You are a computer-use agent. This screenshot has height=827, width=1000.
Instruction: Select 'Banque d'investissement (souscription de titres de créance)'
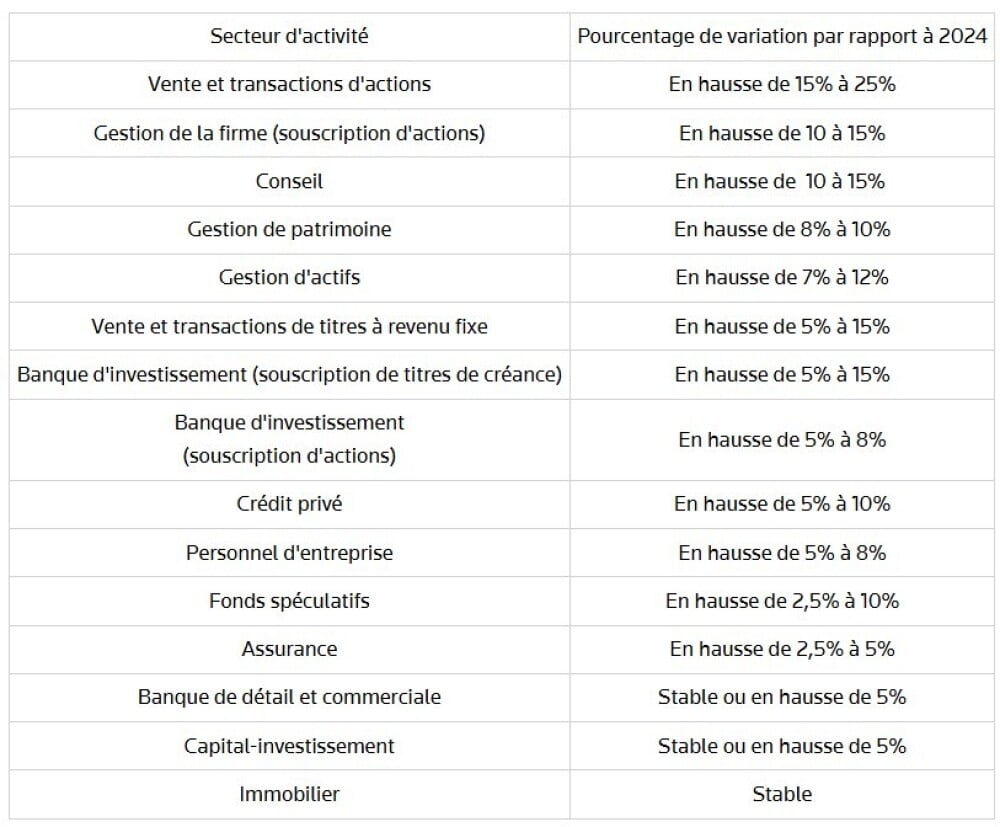(289, 374)
